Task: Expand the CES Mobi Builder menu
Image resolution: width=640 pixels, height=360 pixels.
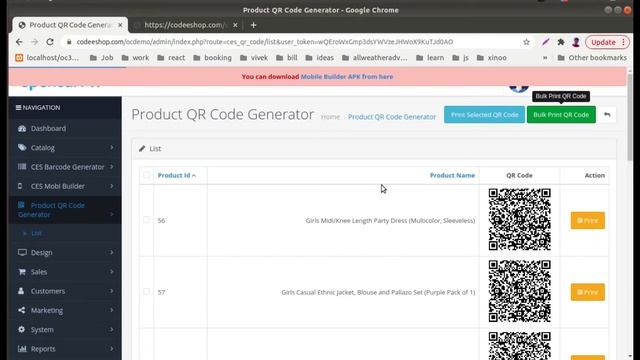Action: pyautogui.click(x=65, y=186)
